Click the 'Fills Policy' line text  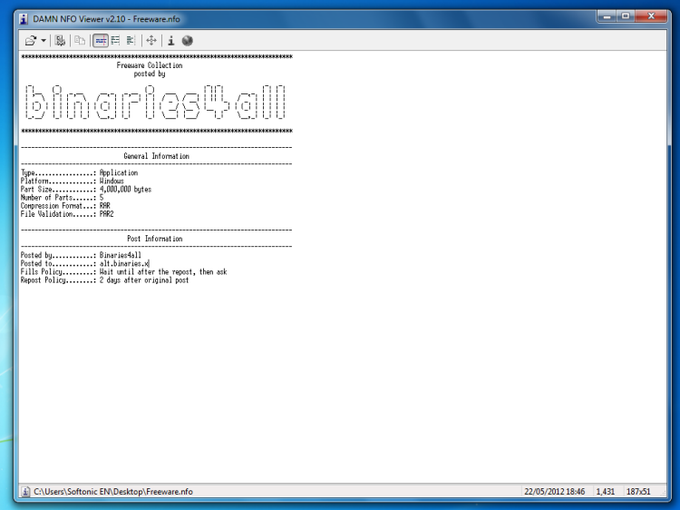[124, 271]
